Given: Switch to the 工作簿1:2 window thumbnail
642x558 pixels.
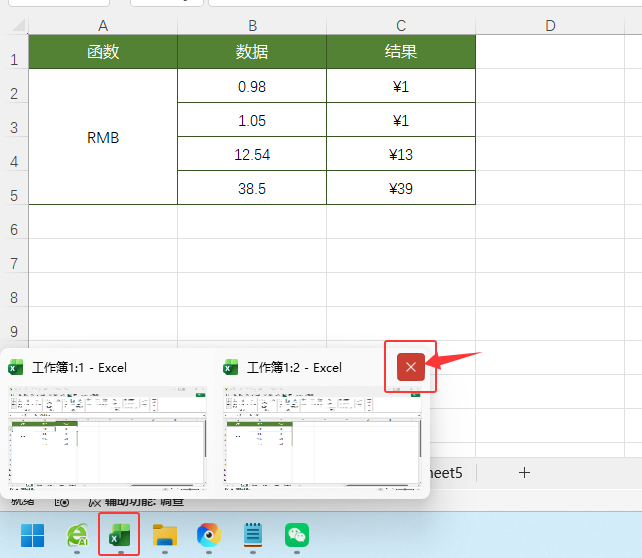Looking at the screenshot, I should click(x=322, y=438).
